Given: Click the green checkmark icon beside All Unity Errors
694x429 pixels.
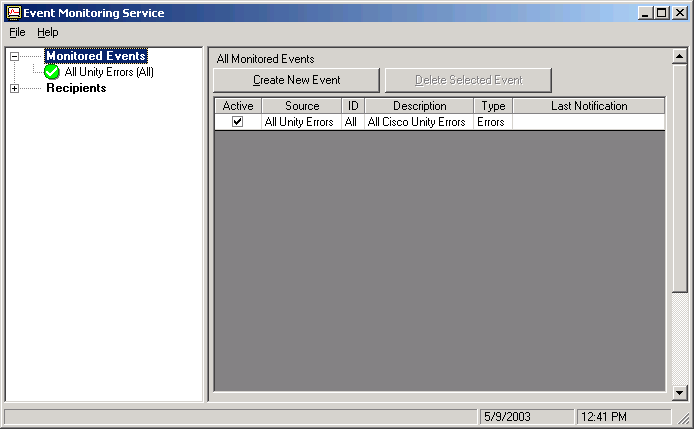Looking at the screenshot, I should pos(52,72).
